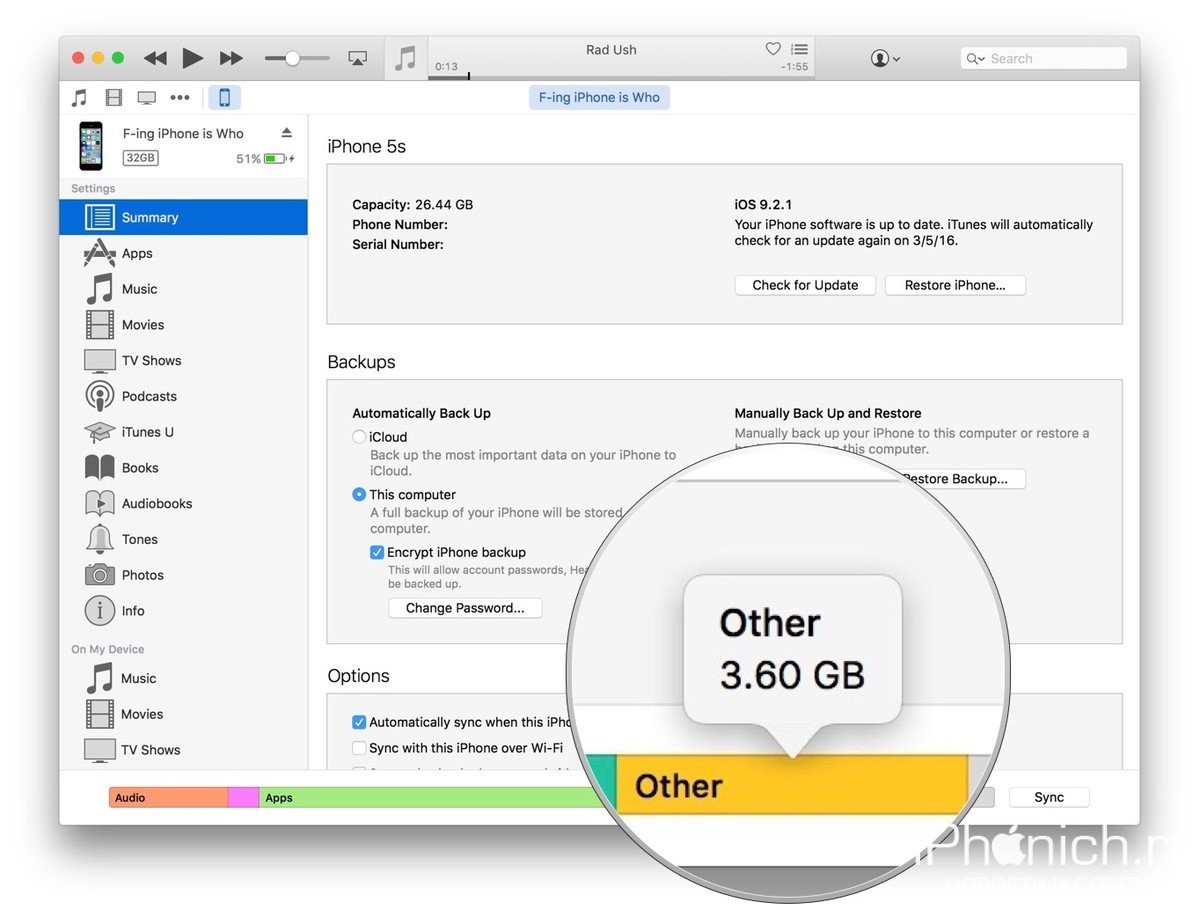Open Music under On My Device

183,678
